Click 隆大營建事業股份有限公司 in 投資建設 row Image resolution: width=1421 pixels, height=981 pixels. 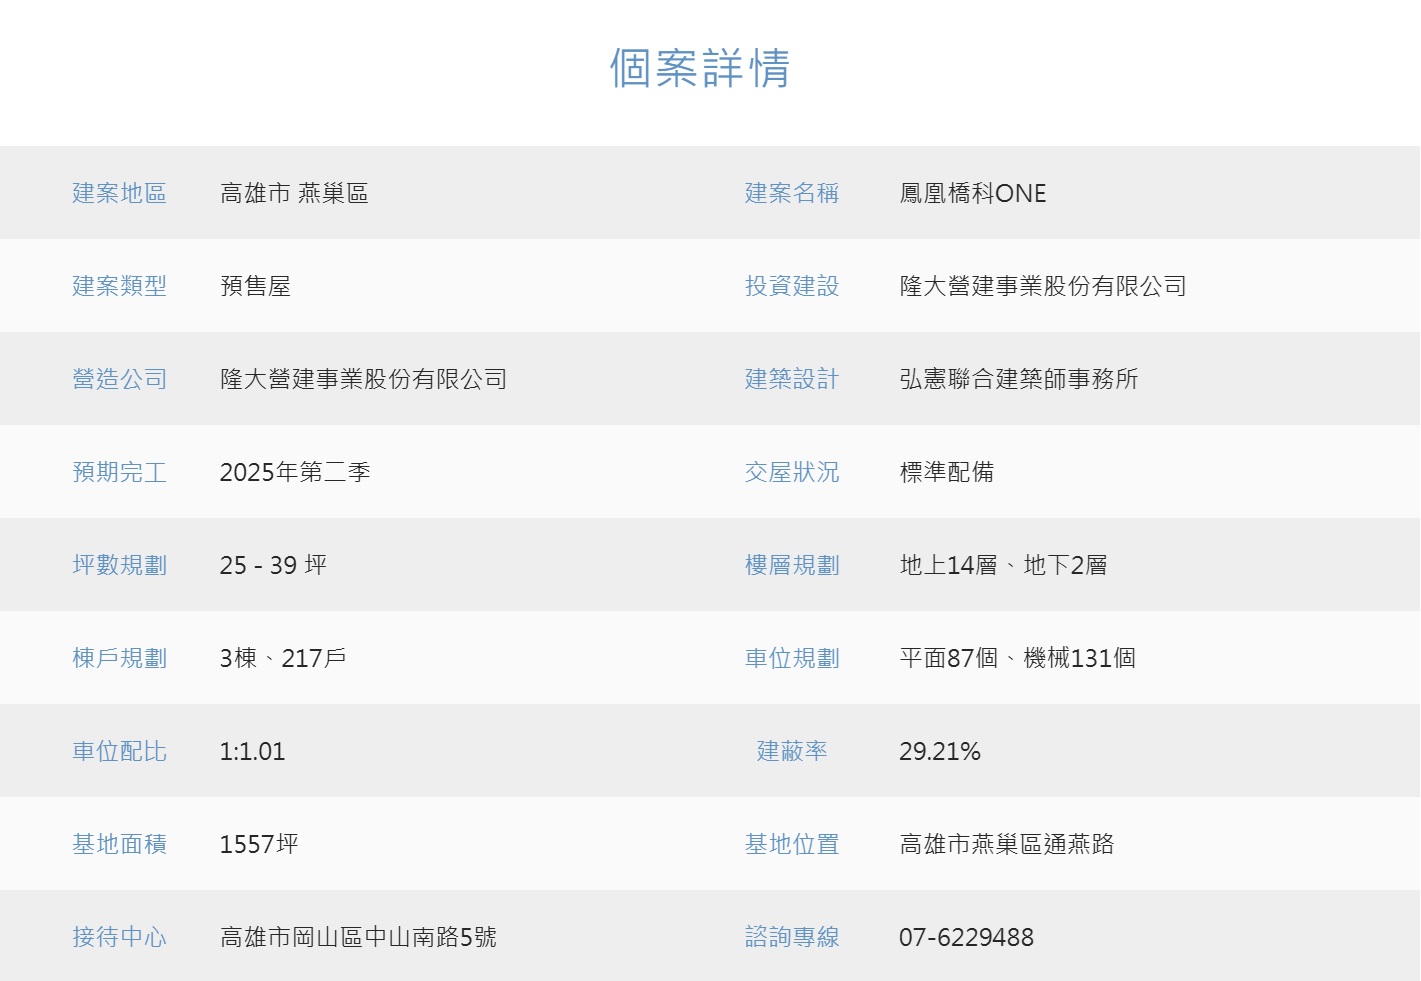[1043, 286]
